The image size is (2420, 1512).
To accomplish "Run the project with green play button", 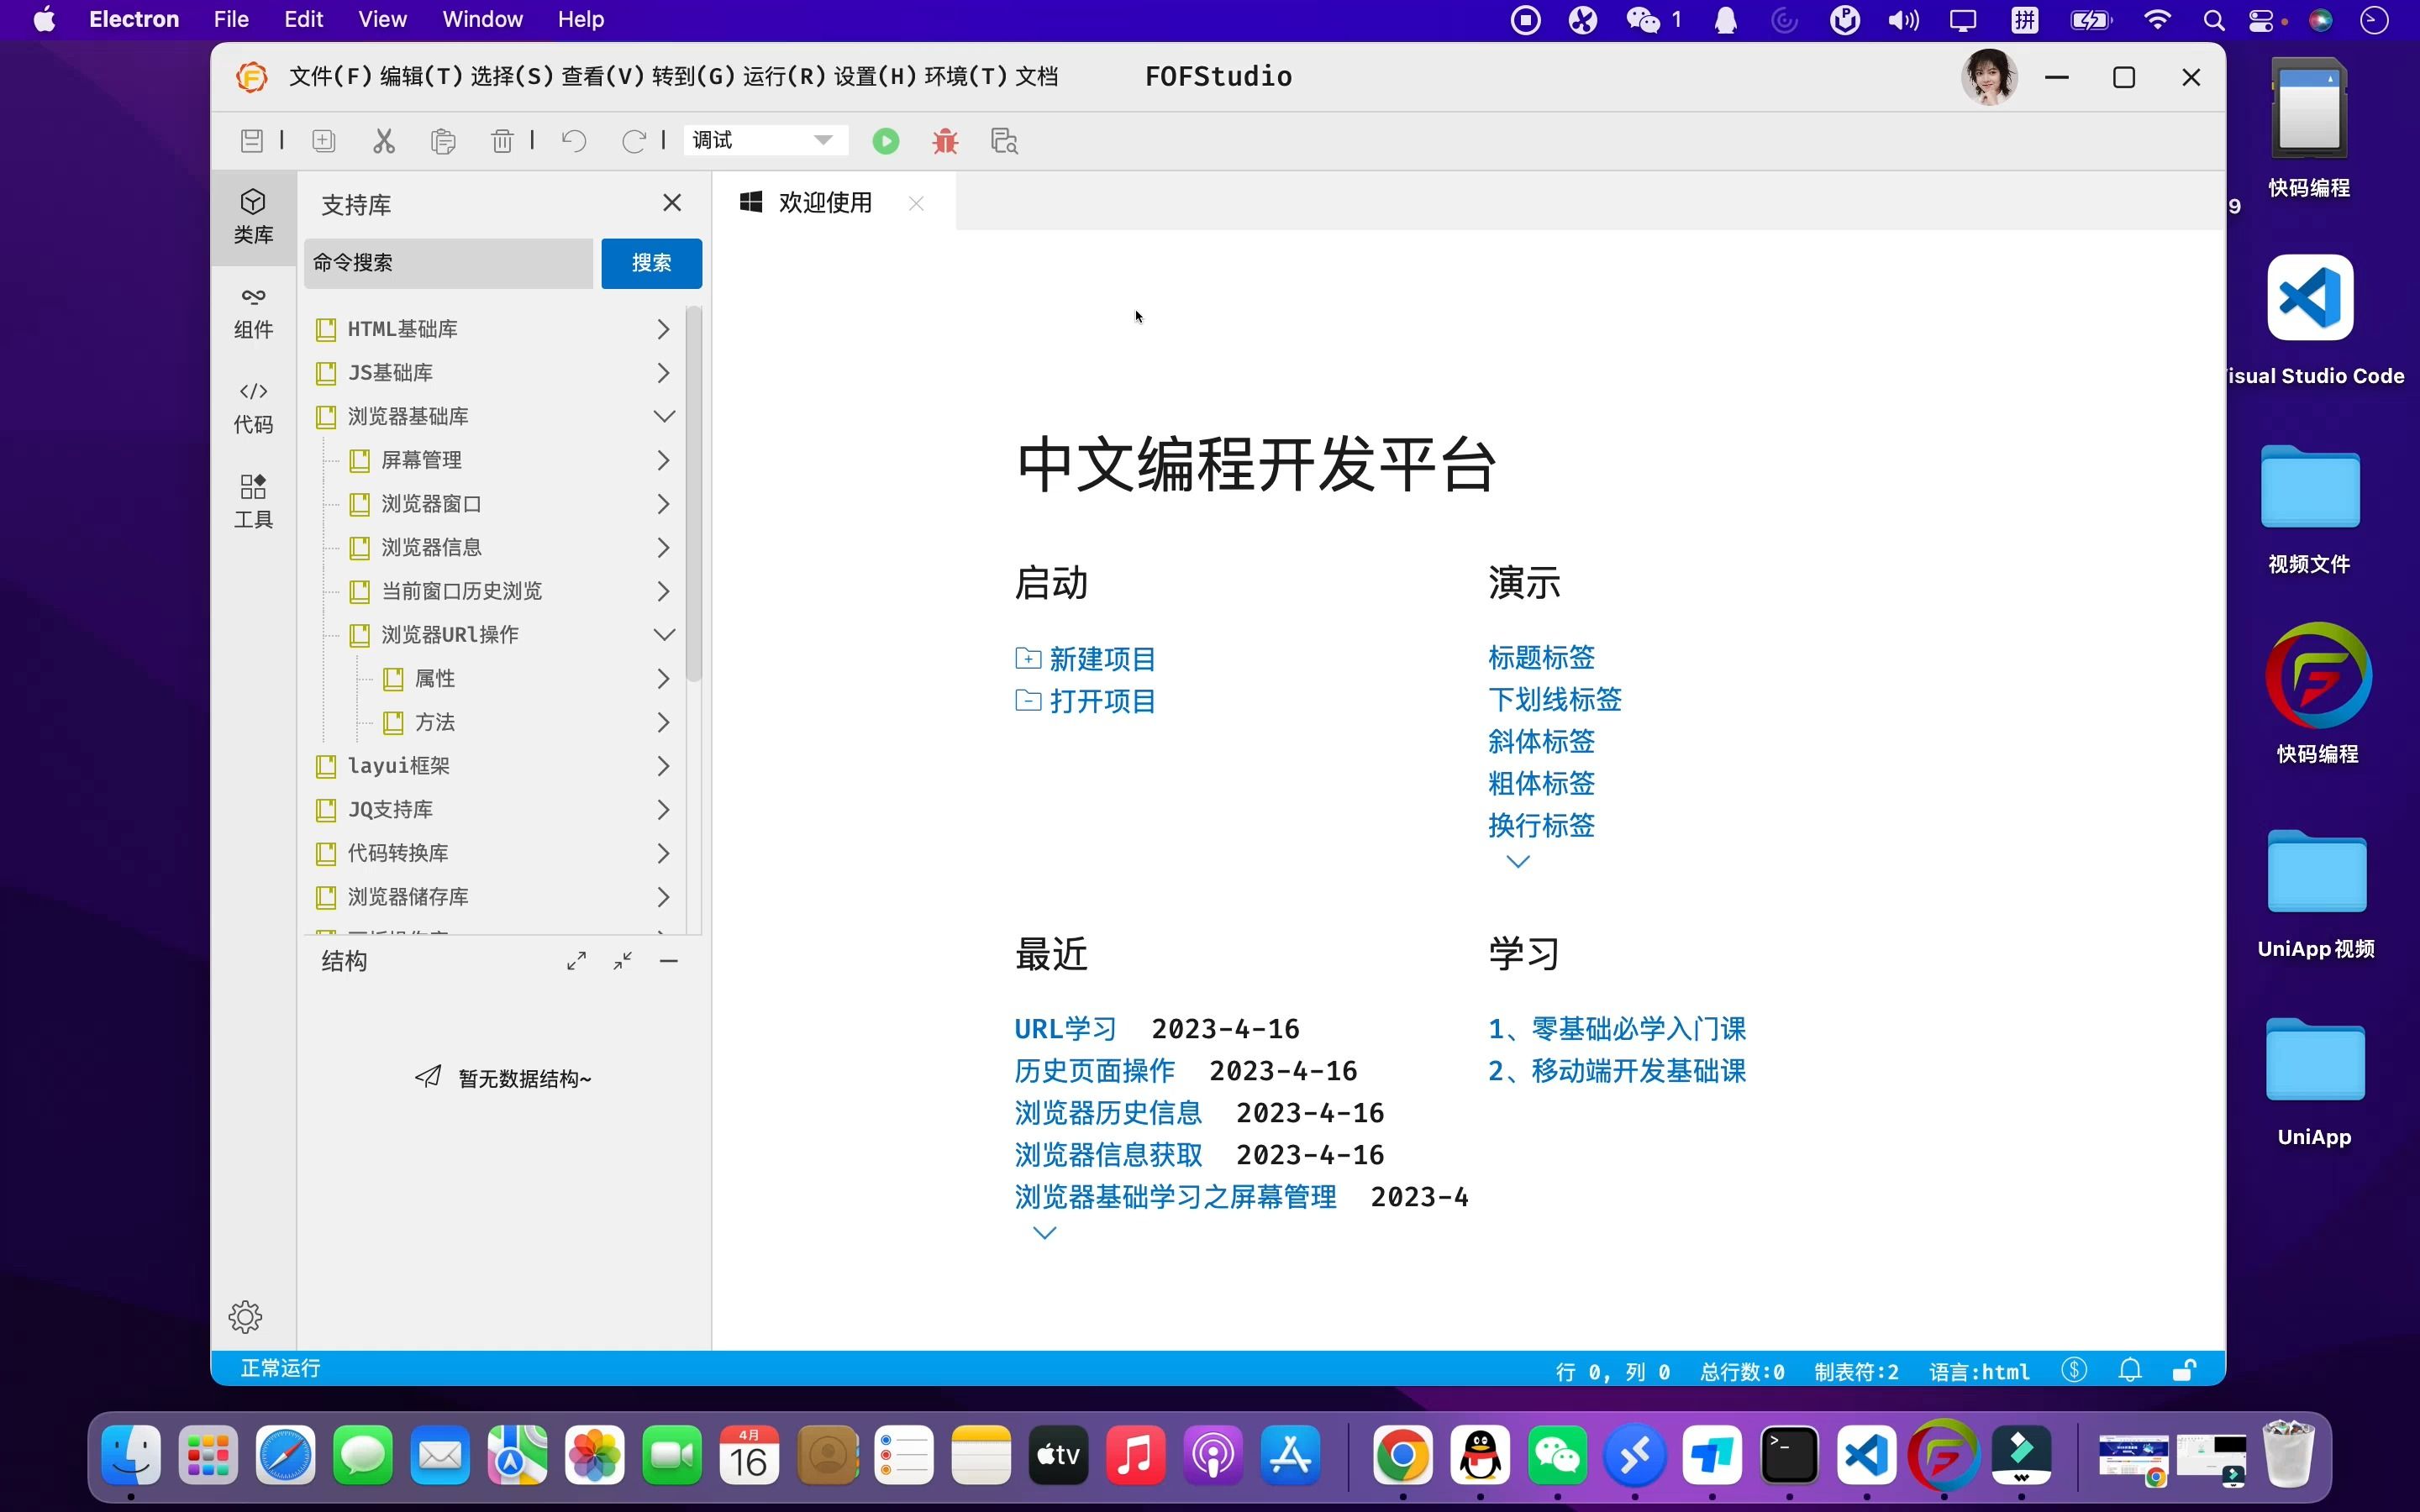I will (886, 141).
